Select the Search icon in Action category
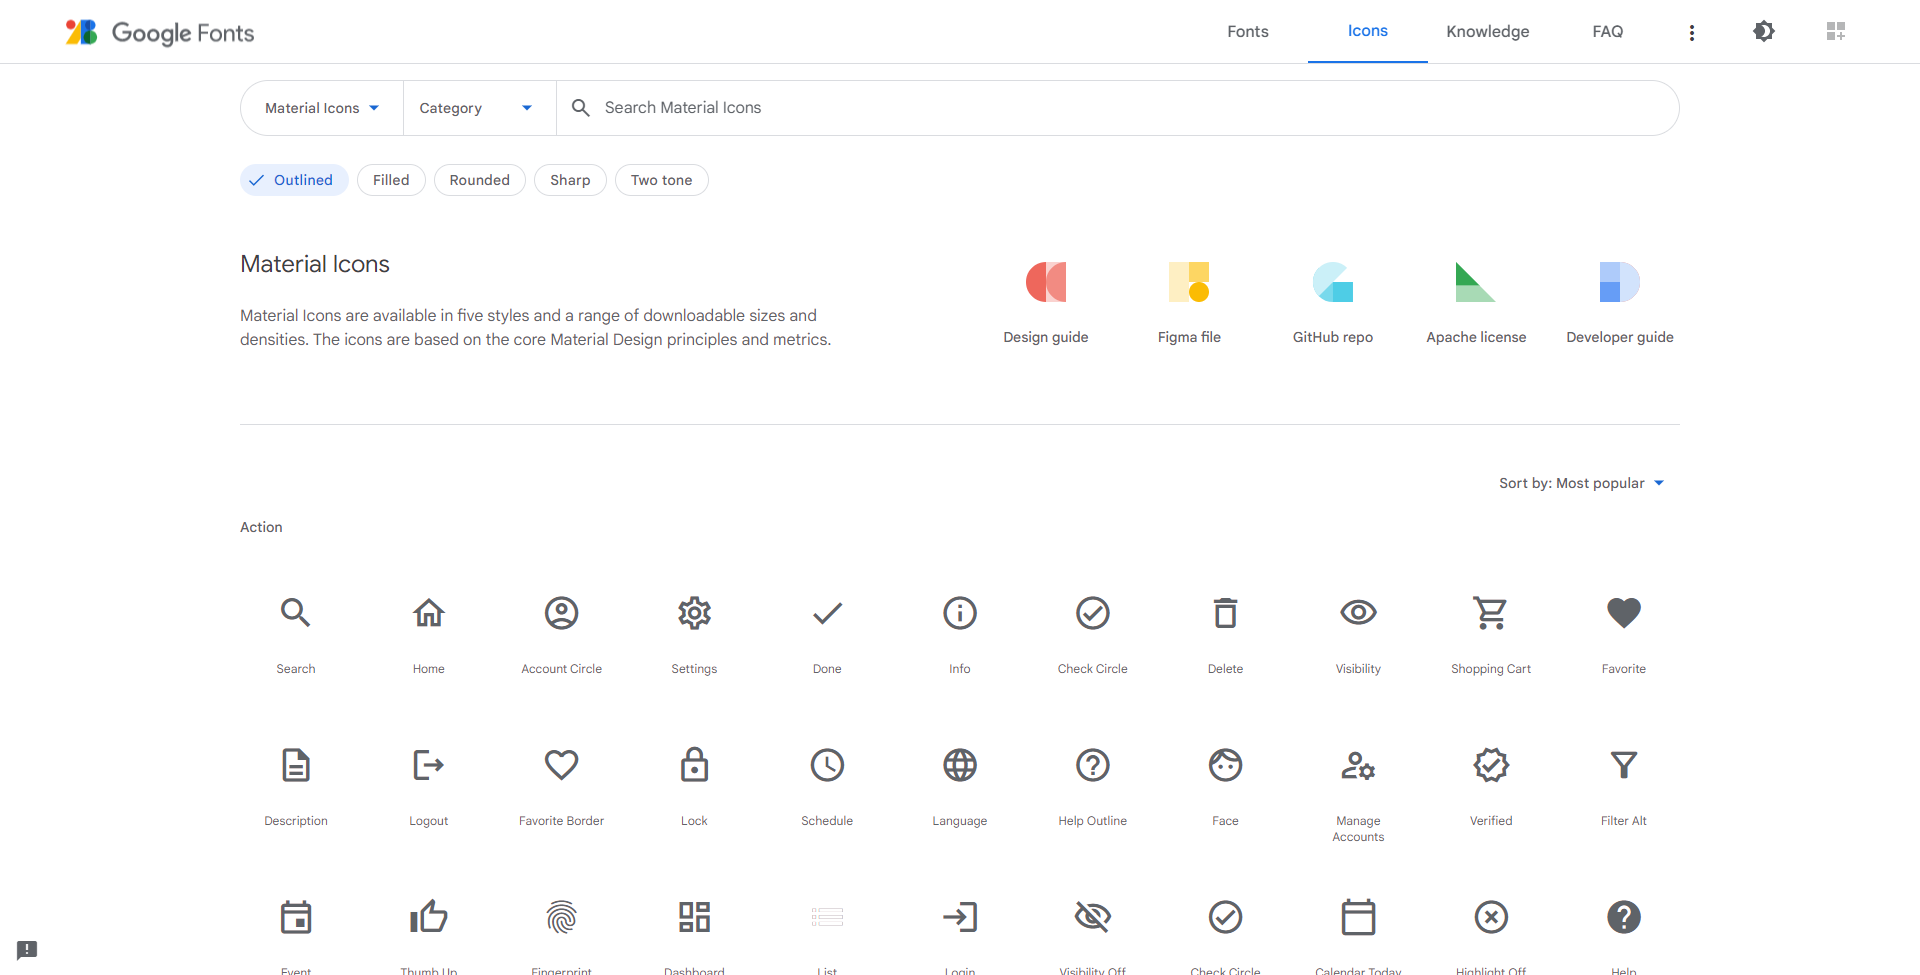The width and height of the screenshot is (1920, 975). [296, 612]
